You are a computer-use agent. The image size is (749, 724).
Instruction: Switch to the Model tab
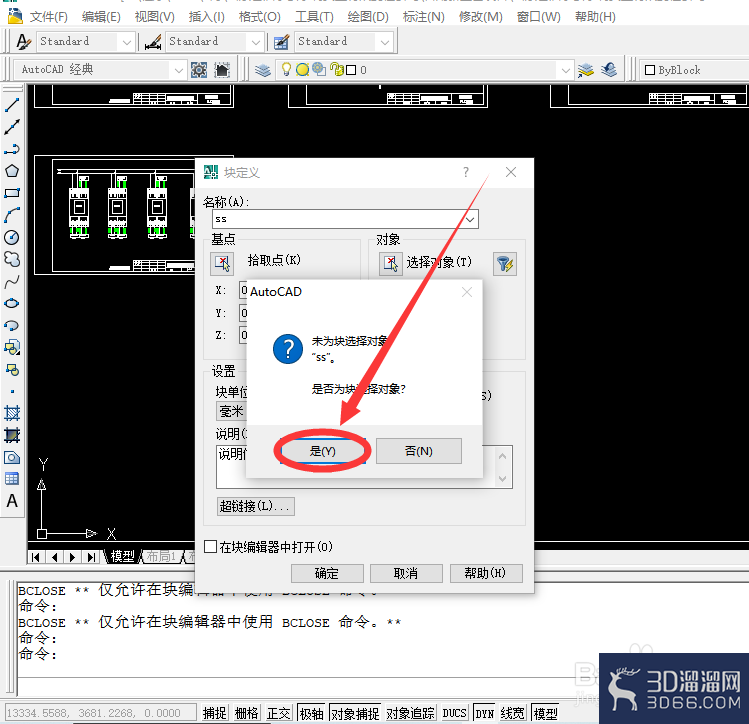click(122, 556)
